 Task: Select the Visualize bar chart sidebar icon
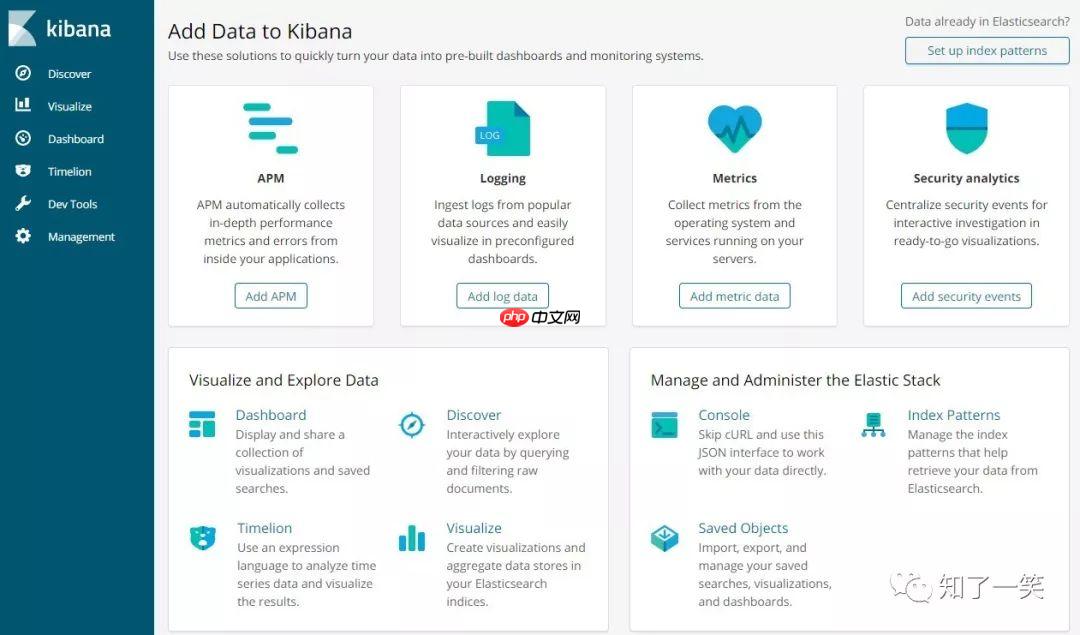[x=23, y=105]
